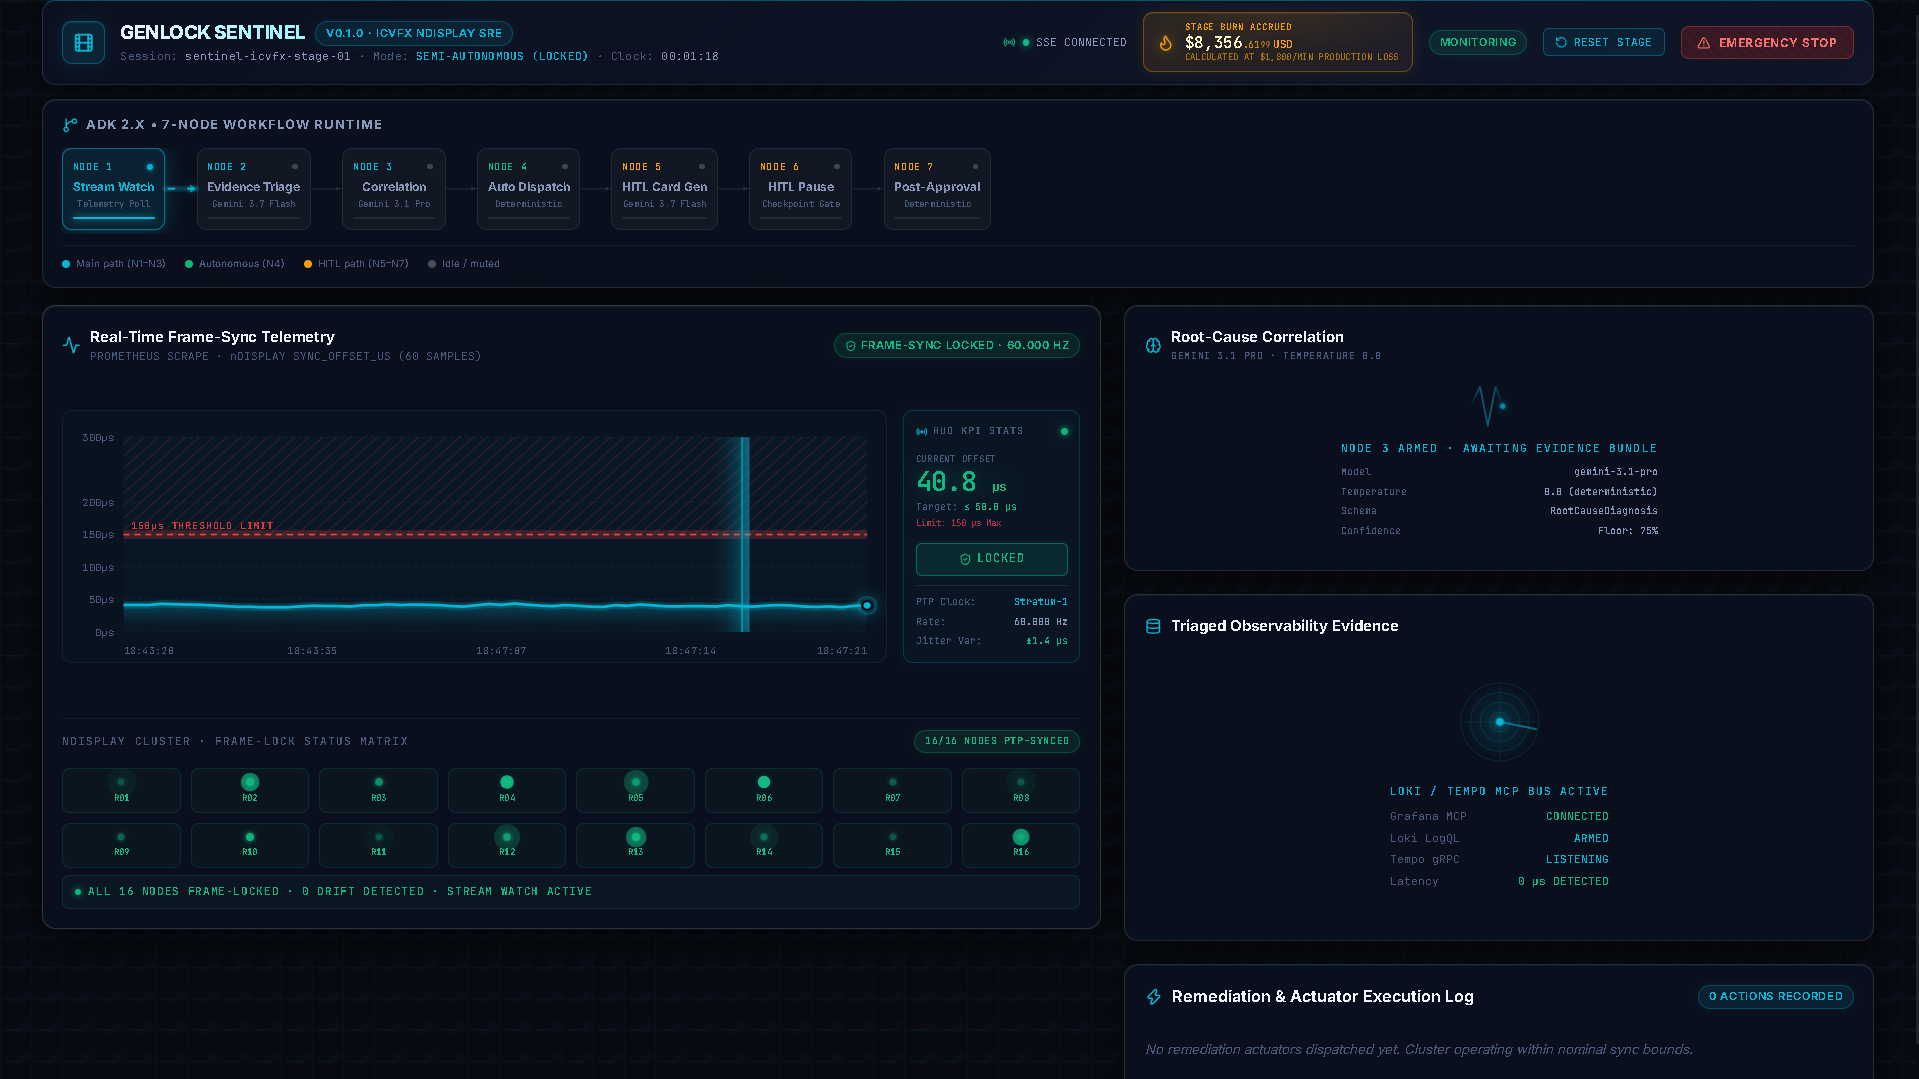
Task: Click the Triaged Observability Evidence database icon
Action: tap(1153, 626)
